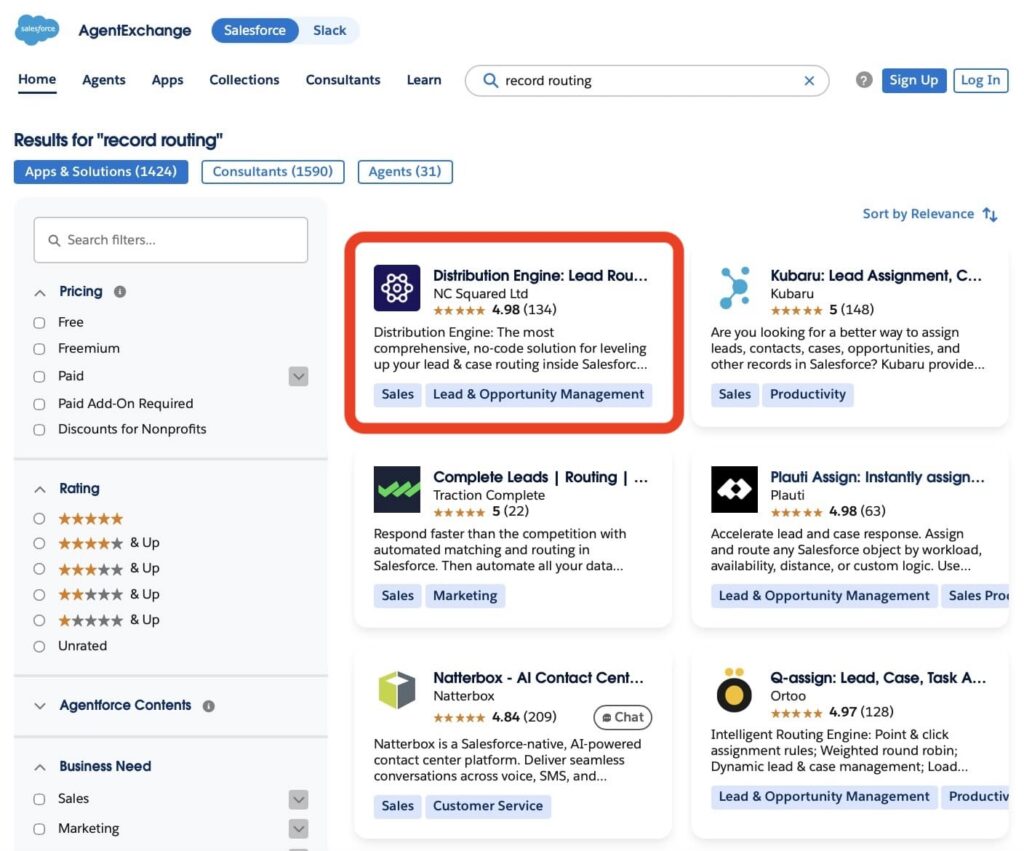
Task: Select the two stars & Up rating
Action: (39, 595)
